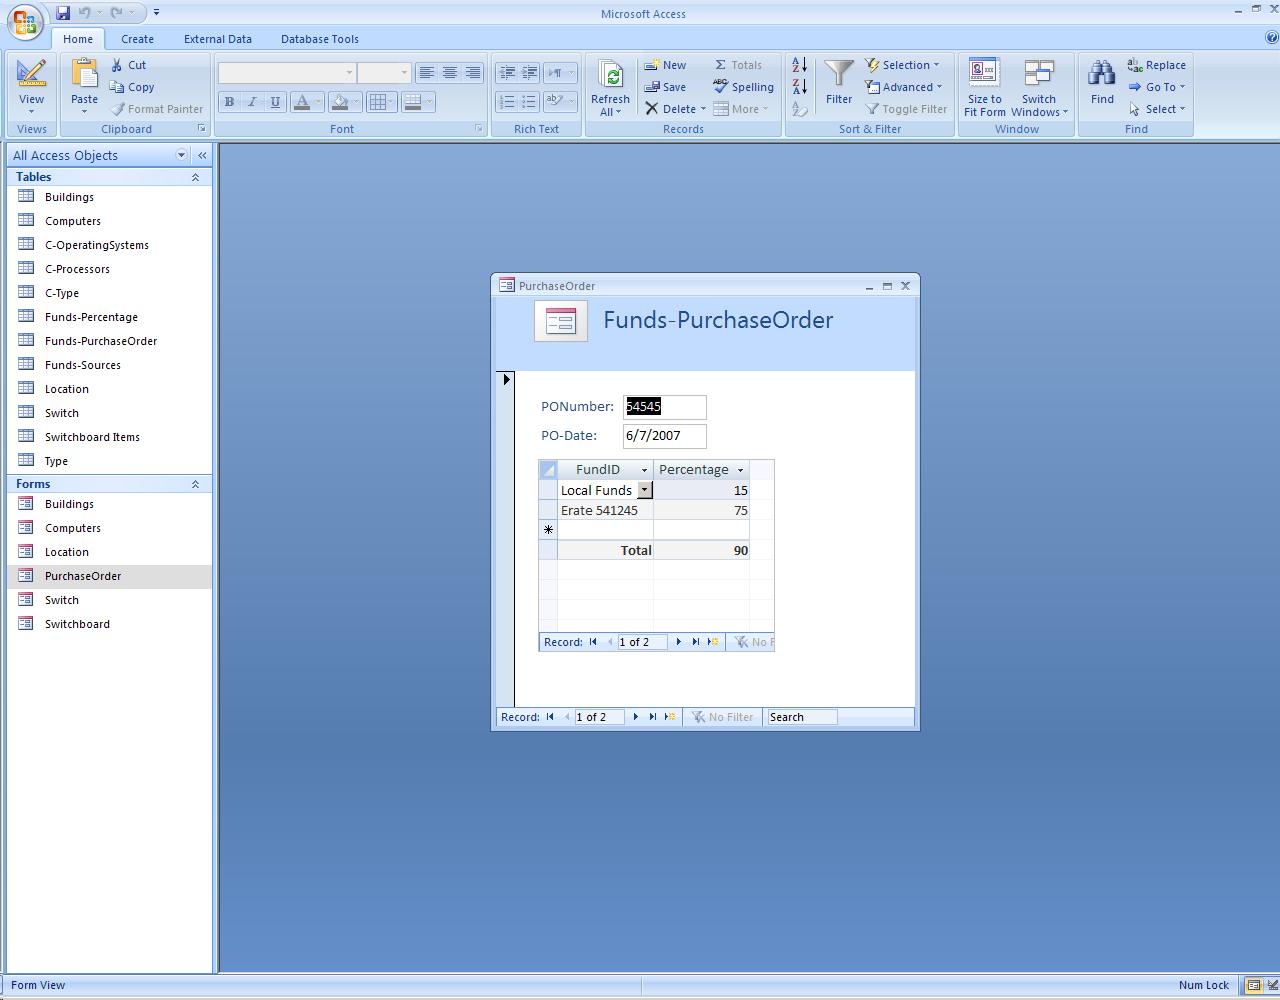This screenshot has height=1000, width=1280.
Task: Switch to Form View in status bar
Action: [x=1253, y=985]
